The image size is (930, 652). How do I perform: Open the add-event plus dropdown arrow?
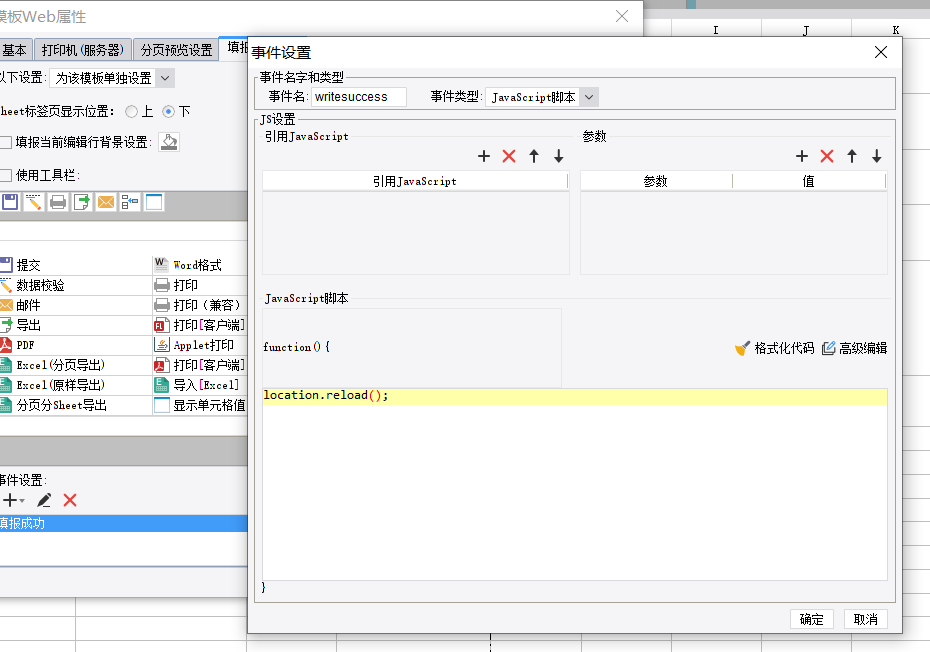click(22, 500)
